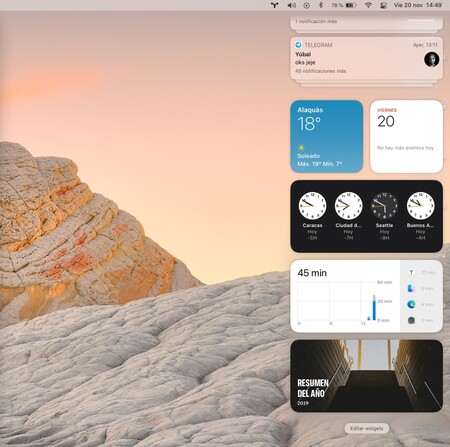This screenshot has height=447, width=450.
Task: Select the Buenos A... clock face
Action: pyautogui.click(x=420, y=205)
